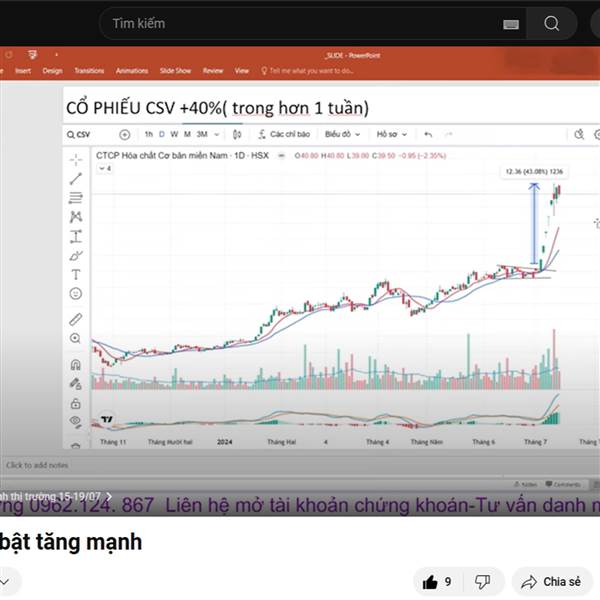Click the Tell me what you want to do box
The image size is (600, 600).
pyautogui.click(x=307, y=71)
